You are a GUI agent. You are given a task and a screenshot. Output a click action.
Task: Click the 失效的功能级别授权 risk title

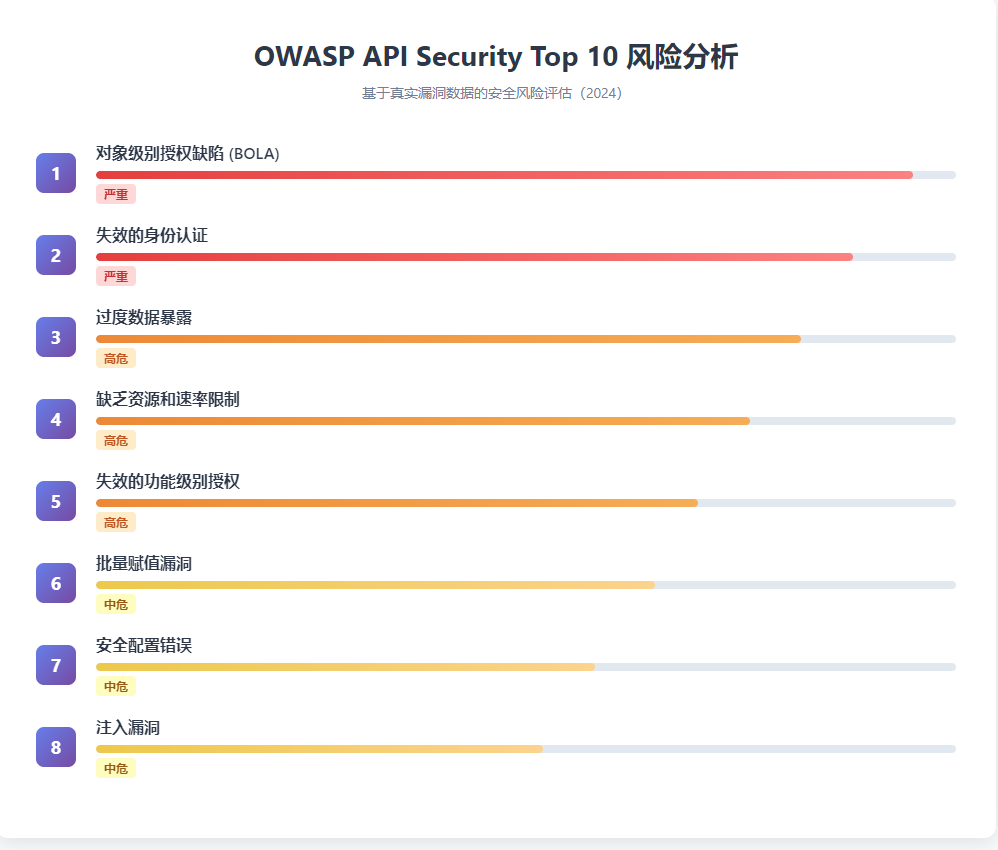pos(168,481)
